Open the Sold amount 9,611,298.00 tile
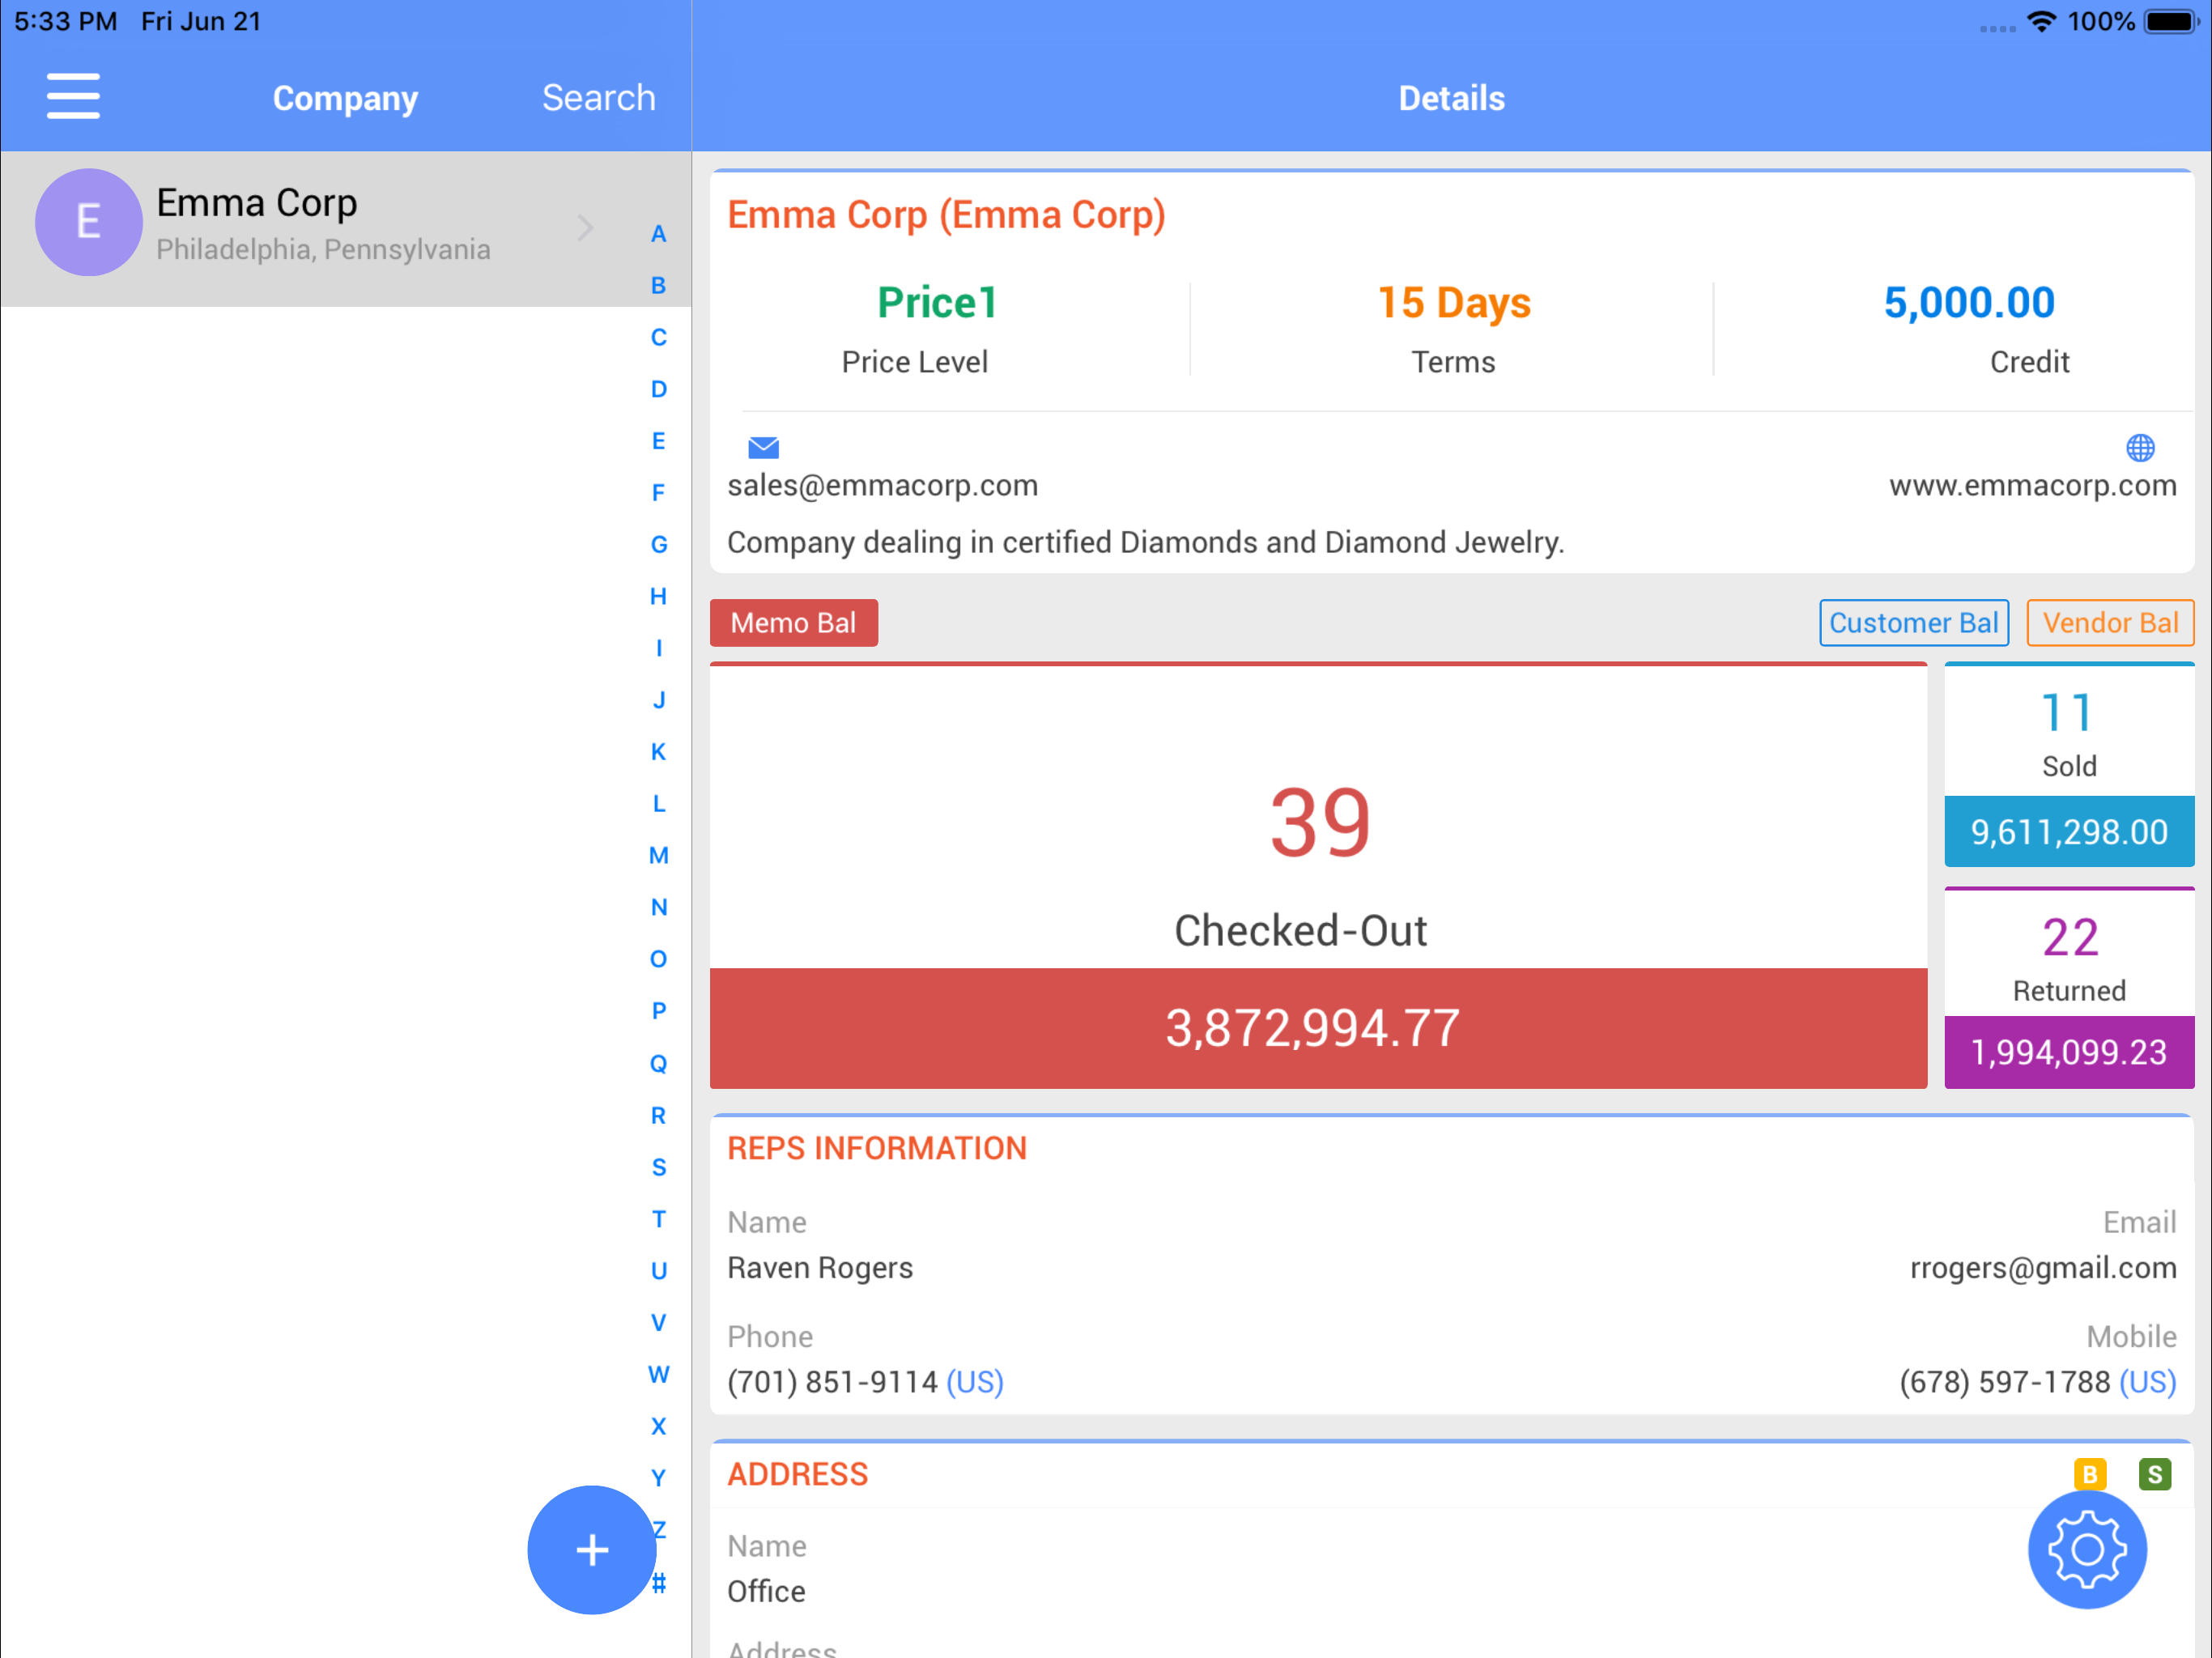Image resolution: width=2212 pixels, height=1658 pixels. coord(2068,831)
